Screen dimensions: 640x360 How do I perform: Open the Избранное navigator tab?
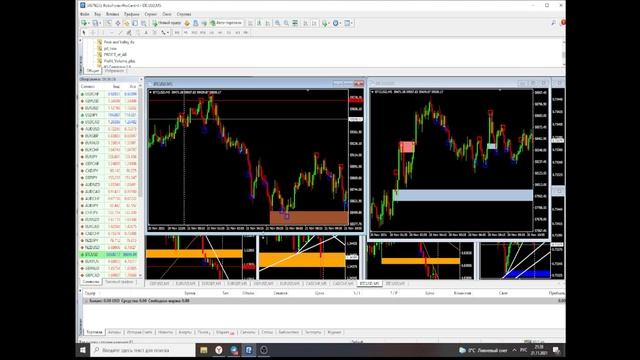coord(114,71)
